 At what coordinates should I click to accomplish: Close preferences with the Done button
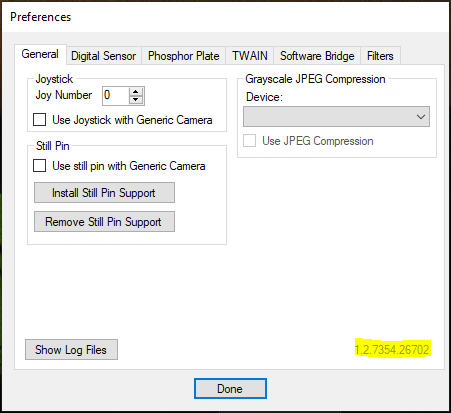(x=230, y=389)
